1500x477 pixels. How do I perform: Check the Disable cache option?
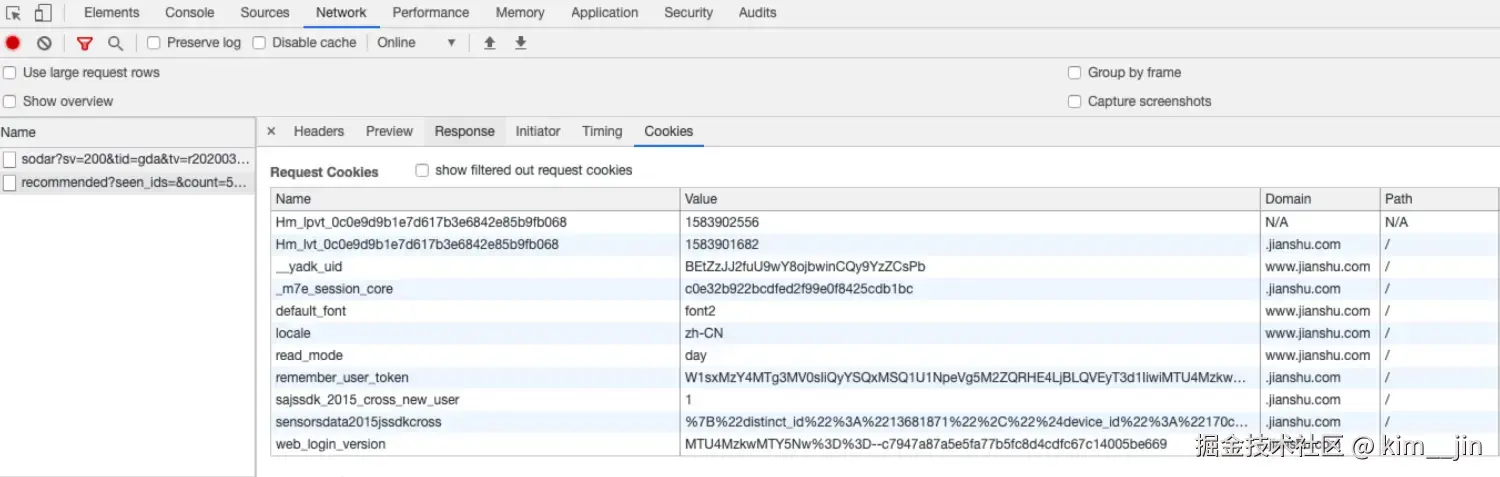pyautogui.click(x=259, y=43)
